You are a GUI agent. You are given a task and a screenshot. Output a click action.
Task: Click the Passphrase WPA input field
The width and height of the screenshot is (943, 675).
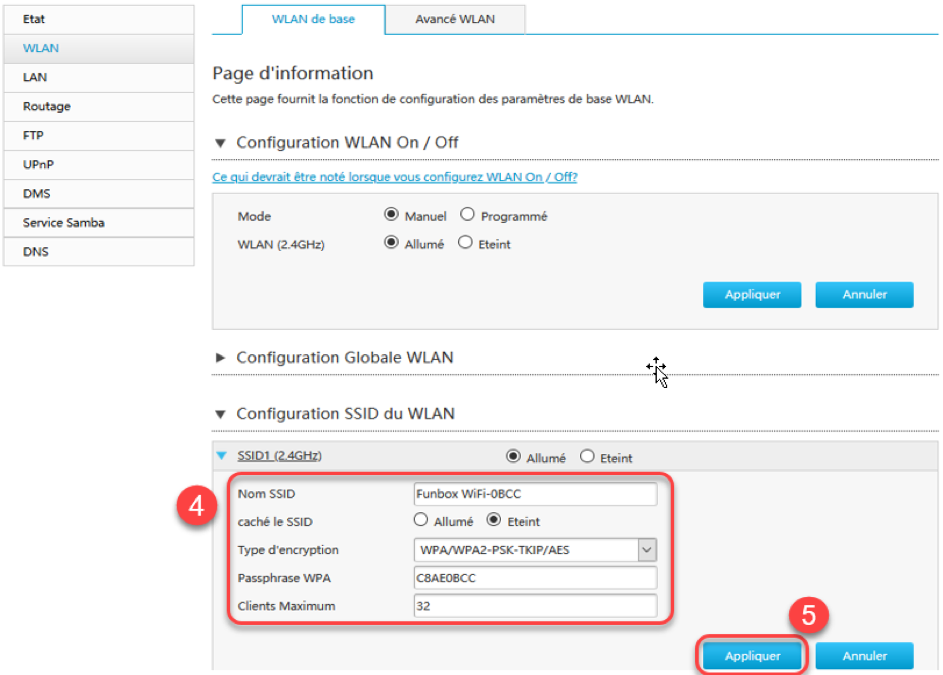coord(535,578)
